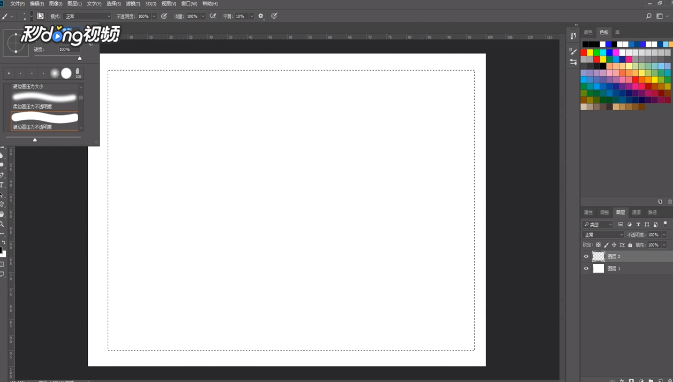Open the 文件(F) menu
The width and height of the screenshot is (673, 382).
click(x=18, y=3)
